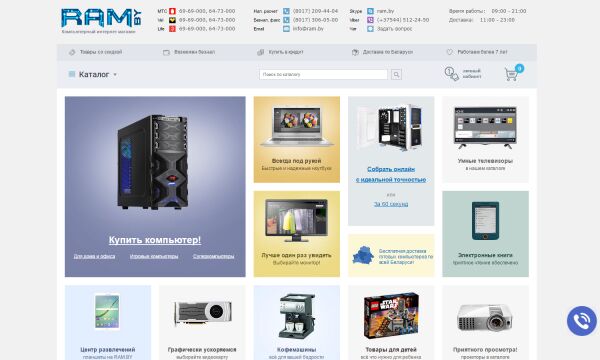Click the delivery box icon
This screenshot has width=600, height=360.
[355, 52]
